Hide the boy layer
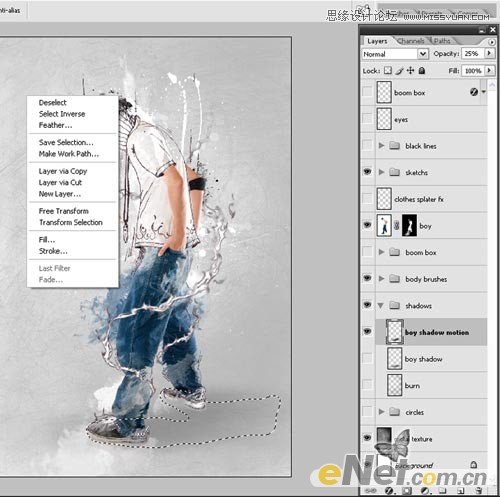 pos(367,225)
